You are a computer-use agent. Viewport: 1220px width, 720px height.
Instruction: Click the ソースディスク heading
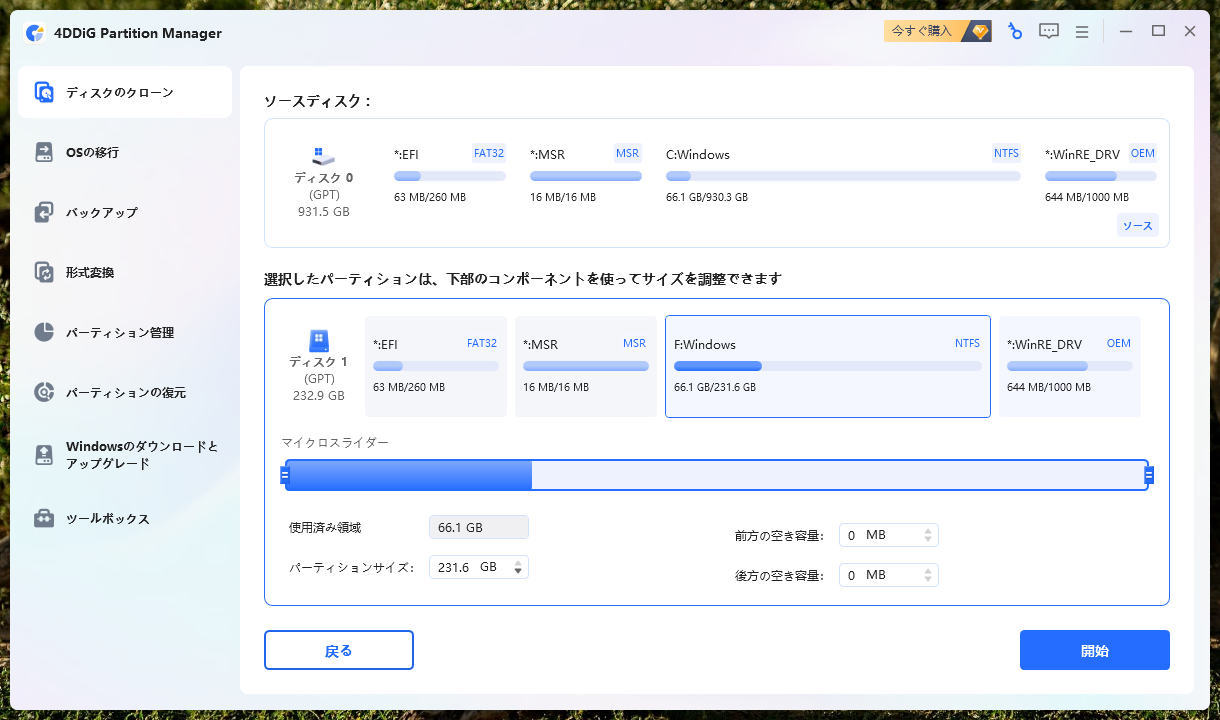(x=317, y=102)
